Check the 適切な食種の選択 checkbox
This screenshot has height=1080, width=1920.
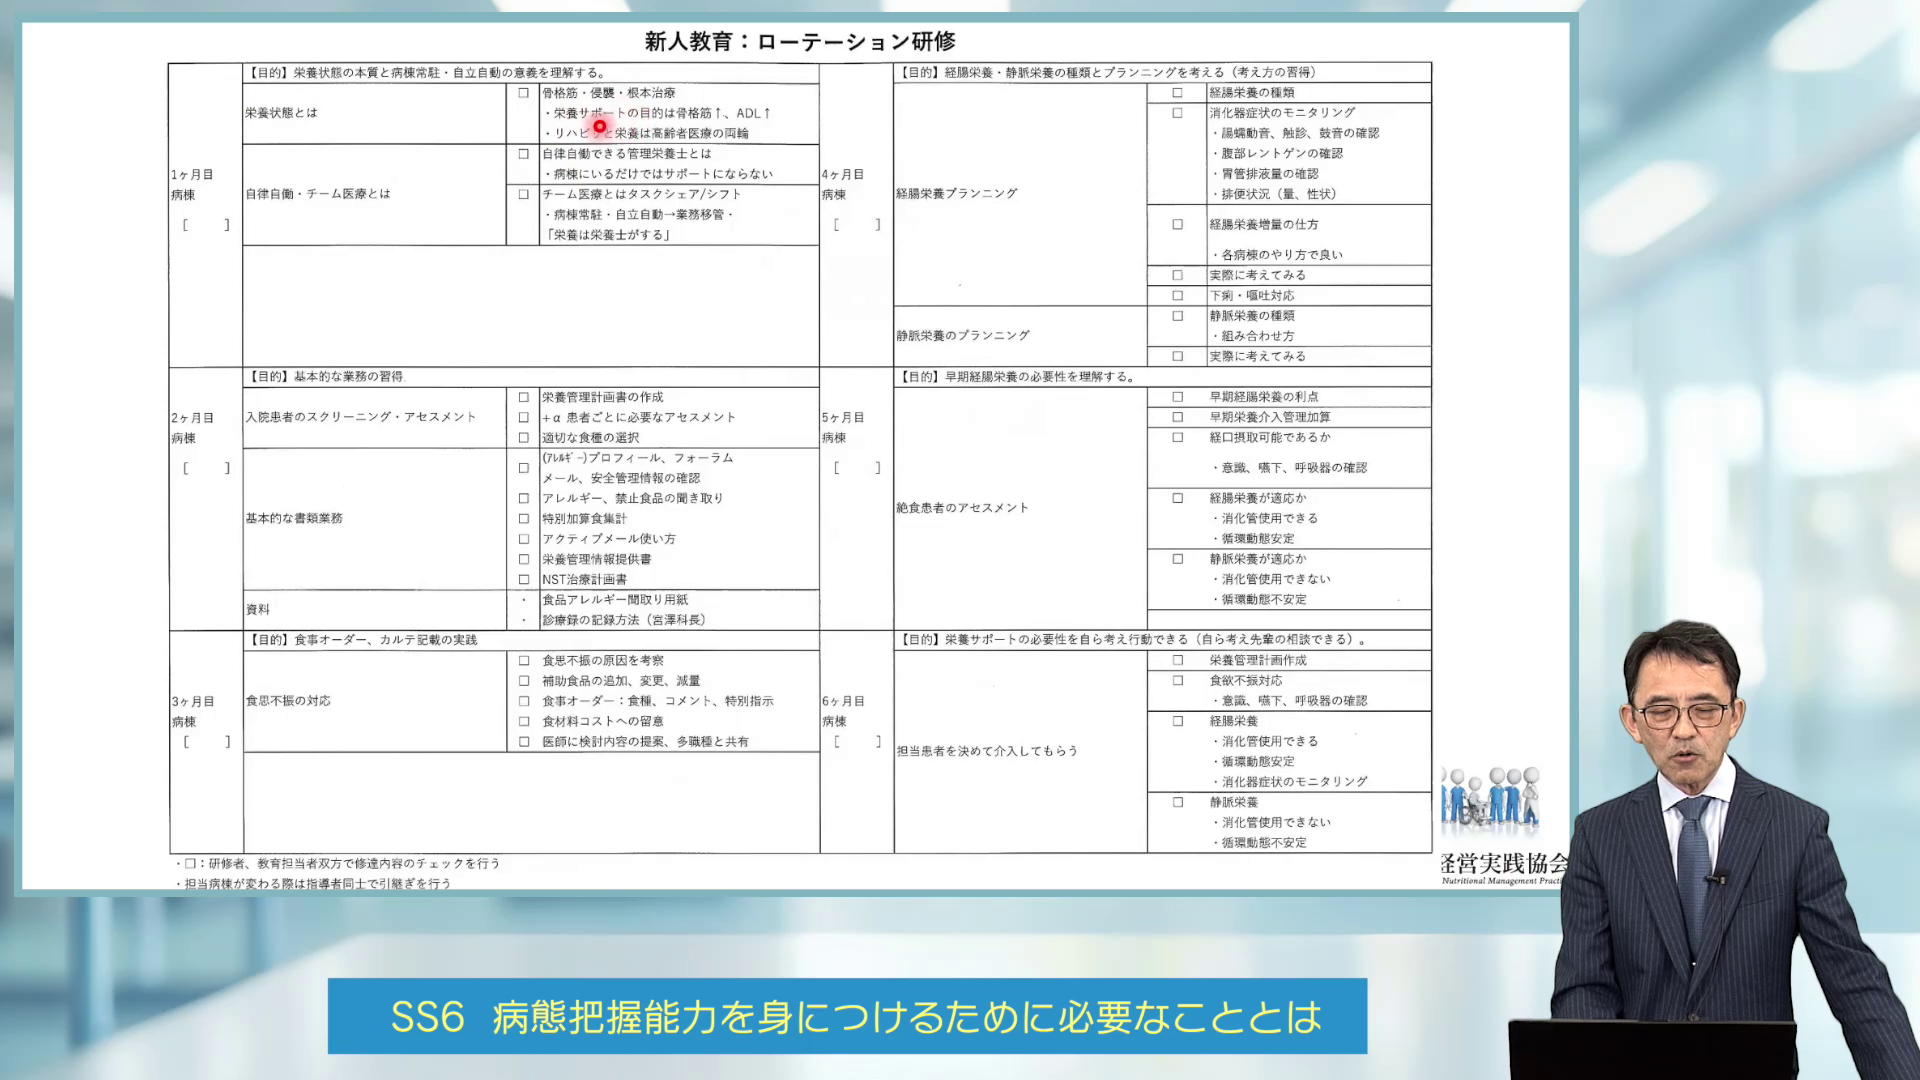(x=523, y=437)
